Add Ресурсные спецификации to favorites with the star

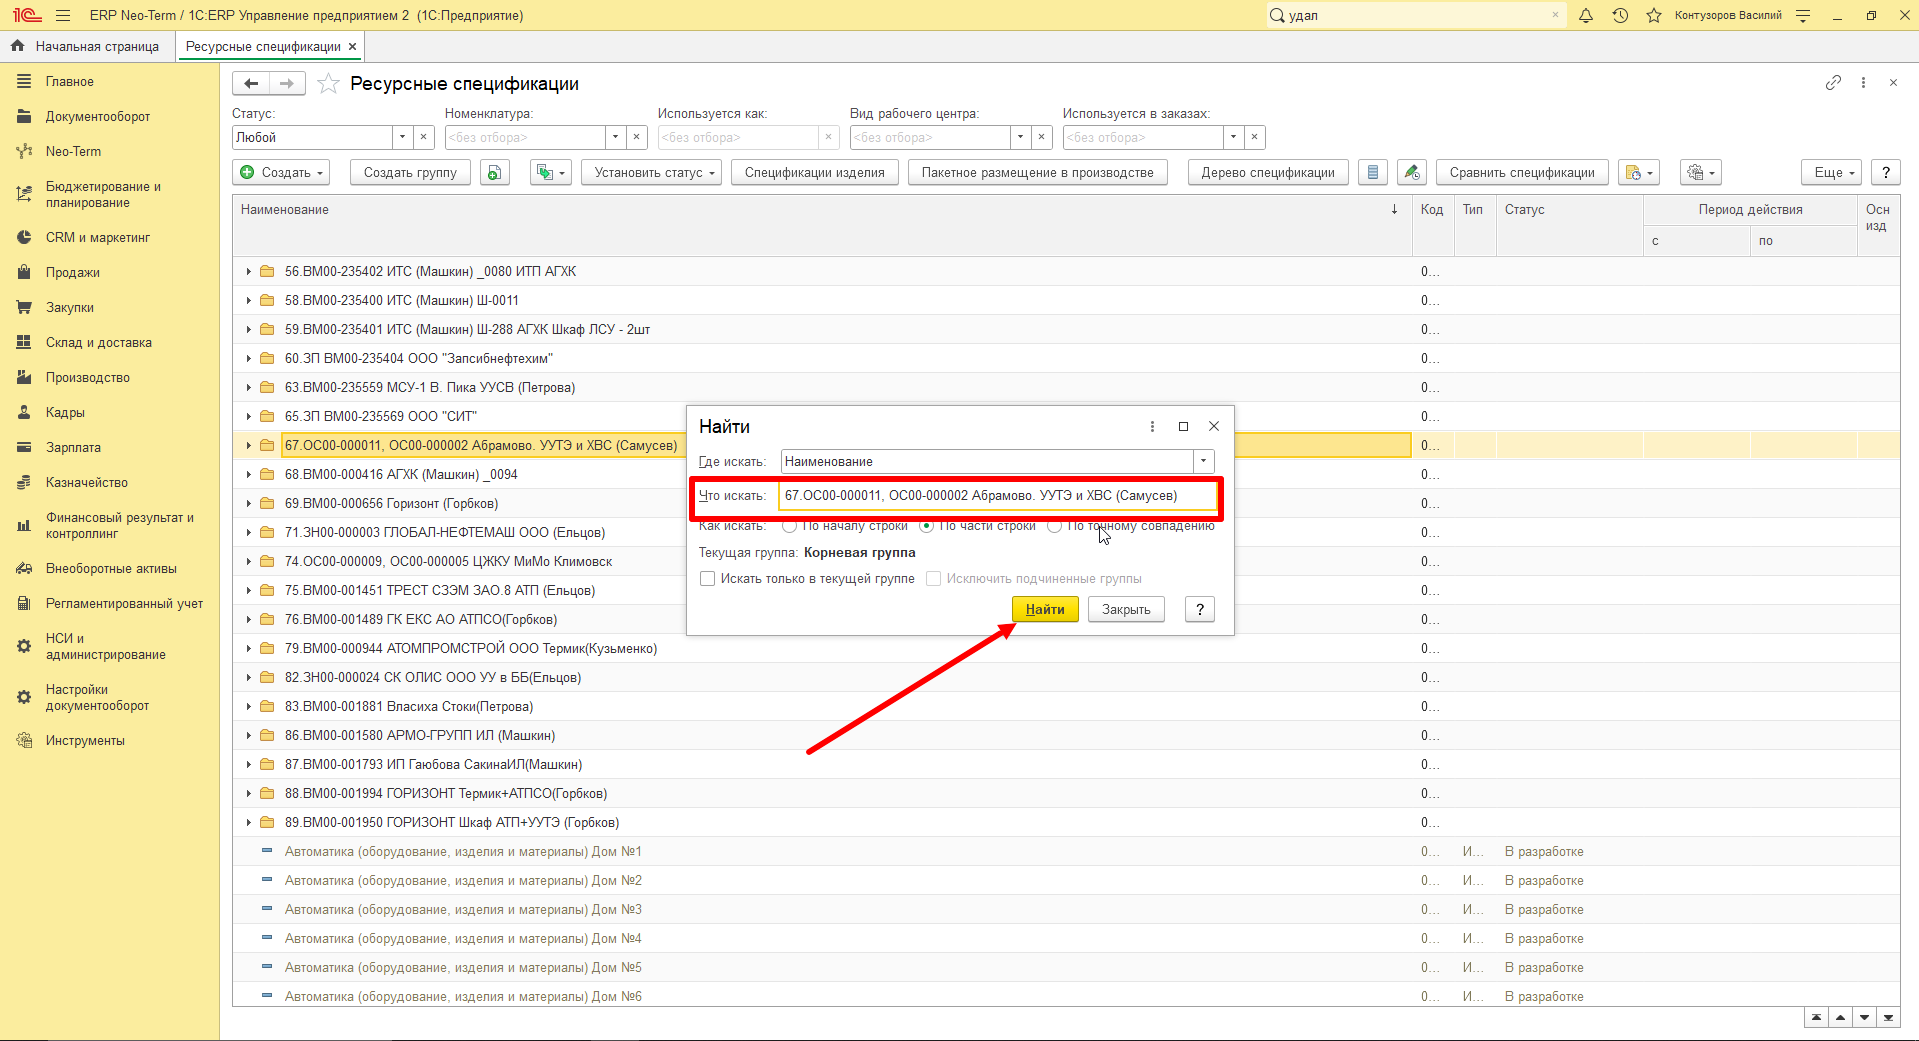(x=328, y=84)
